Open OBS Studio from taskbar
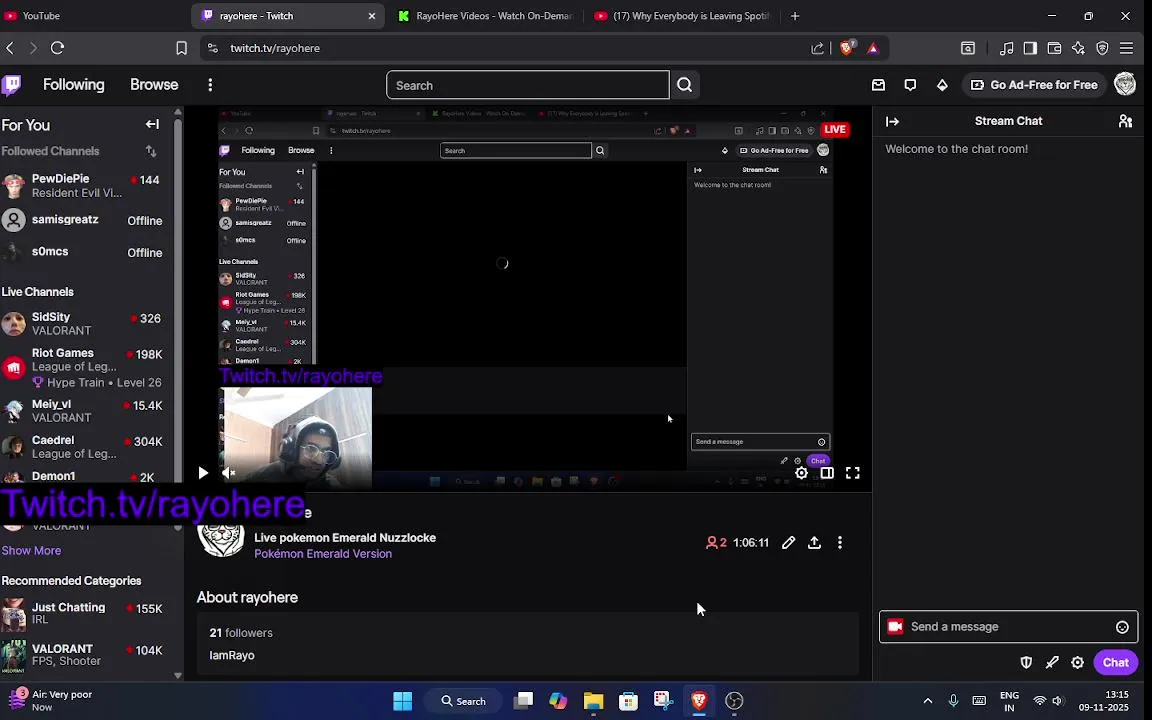 pyautogui.click(x=734, y=701)
